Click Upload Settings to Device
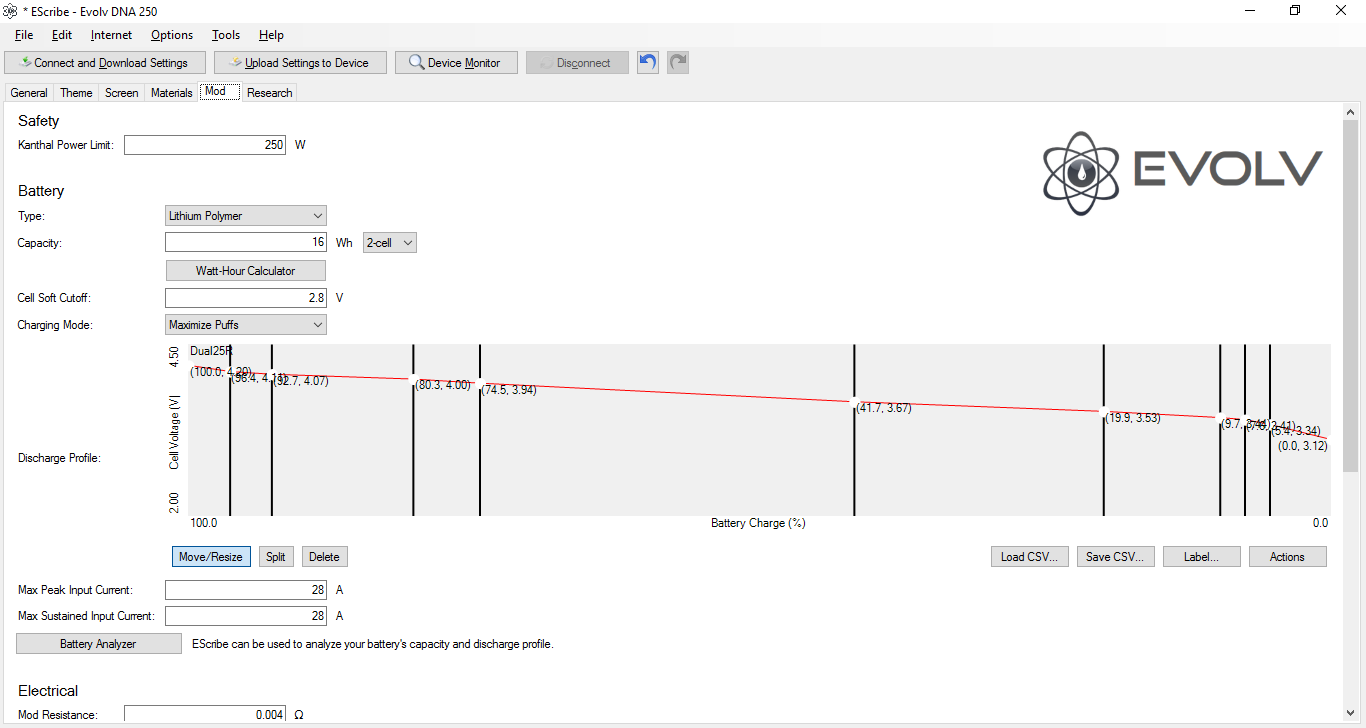 tap(299, 63)
